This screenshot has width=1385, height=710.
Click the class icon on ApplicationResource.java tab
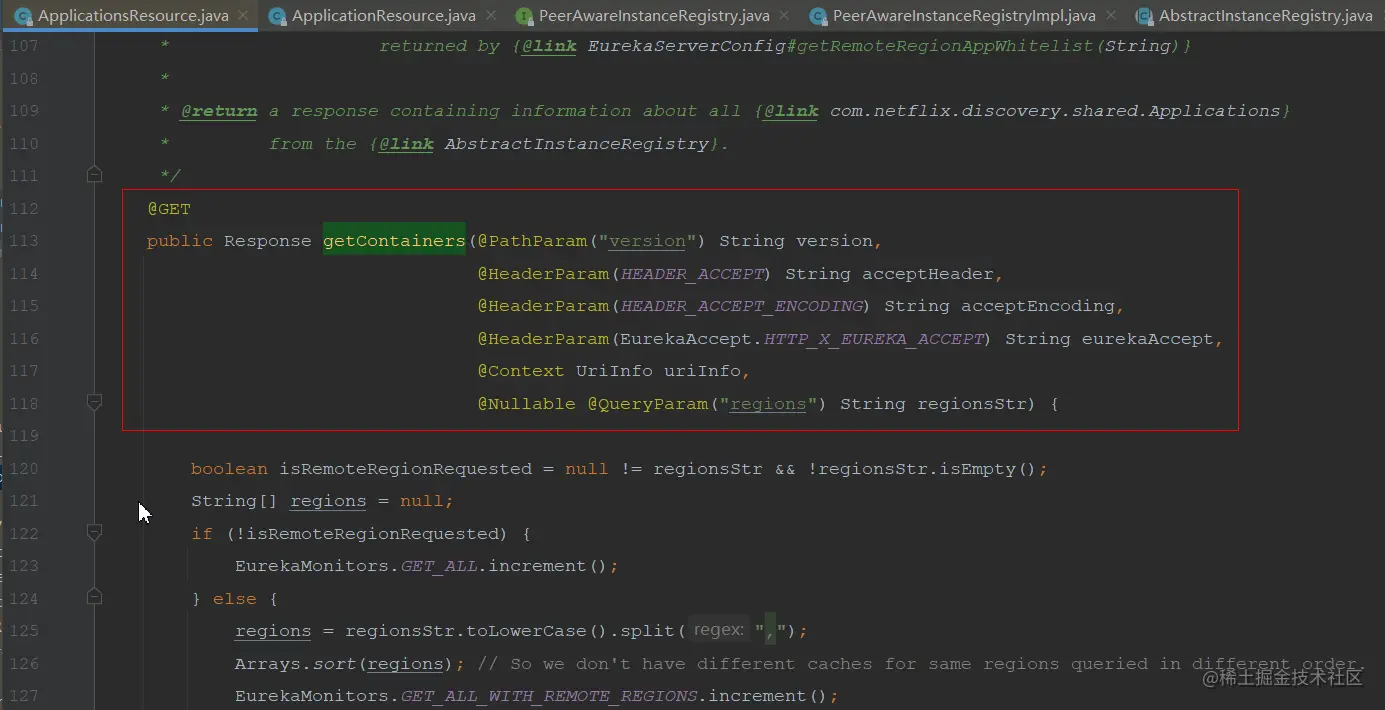coord(278,16)
